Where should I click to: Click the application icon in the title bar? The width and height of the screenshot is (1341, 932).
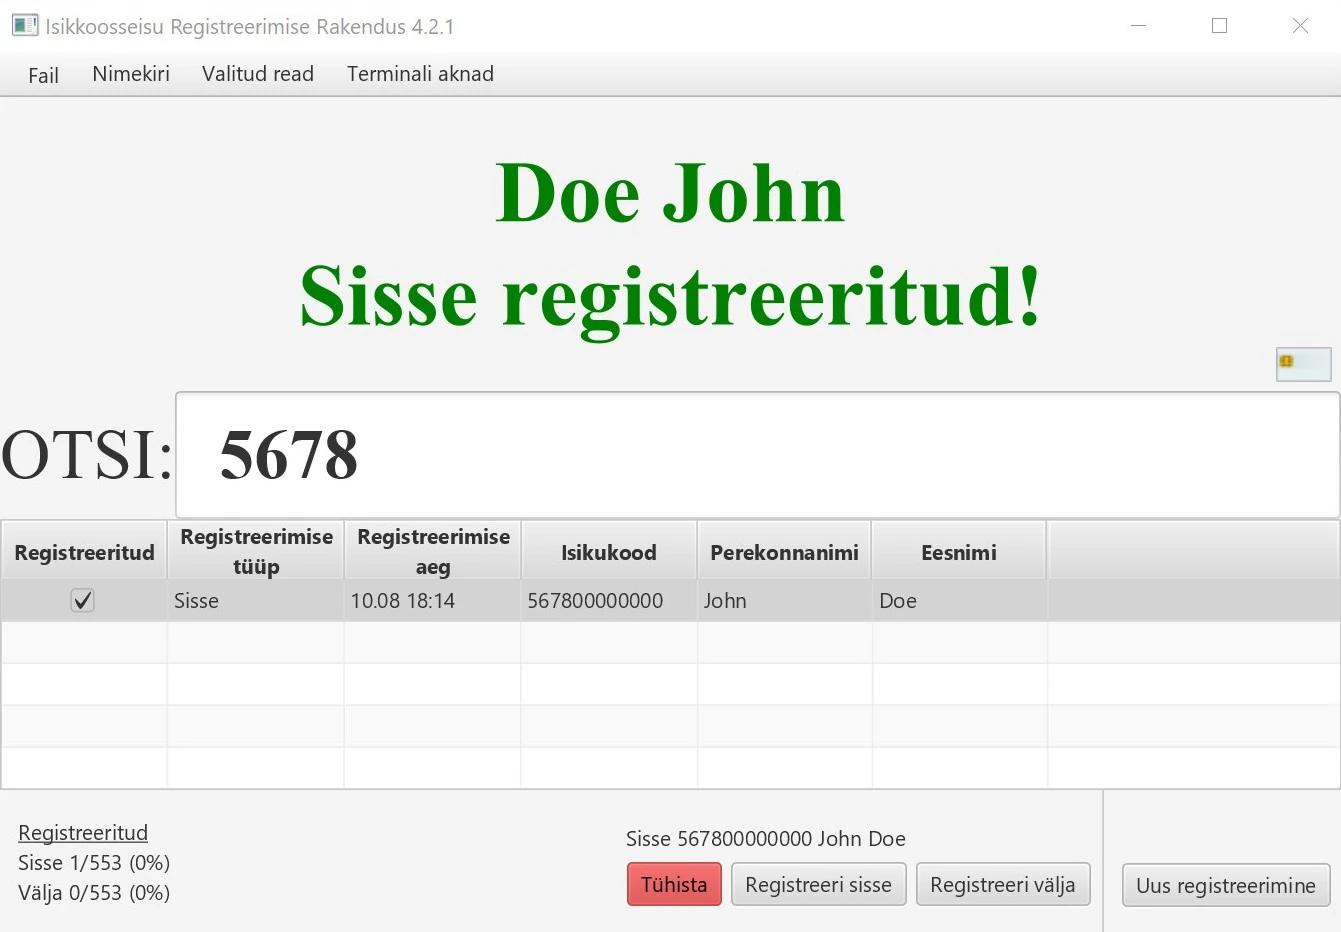tap(22, 25)
